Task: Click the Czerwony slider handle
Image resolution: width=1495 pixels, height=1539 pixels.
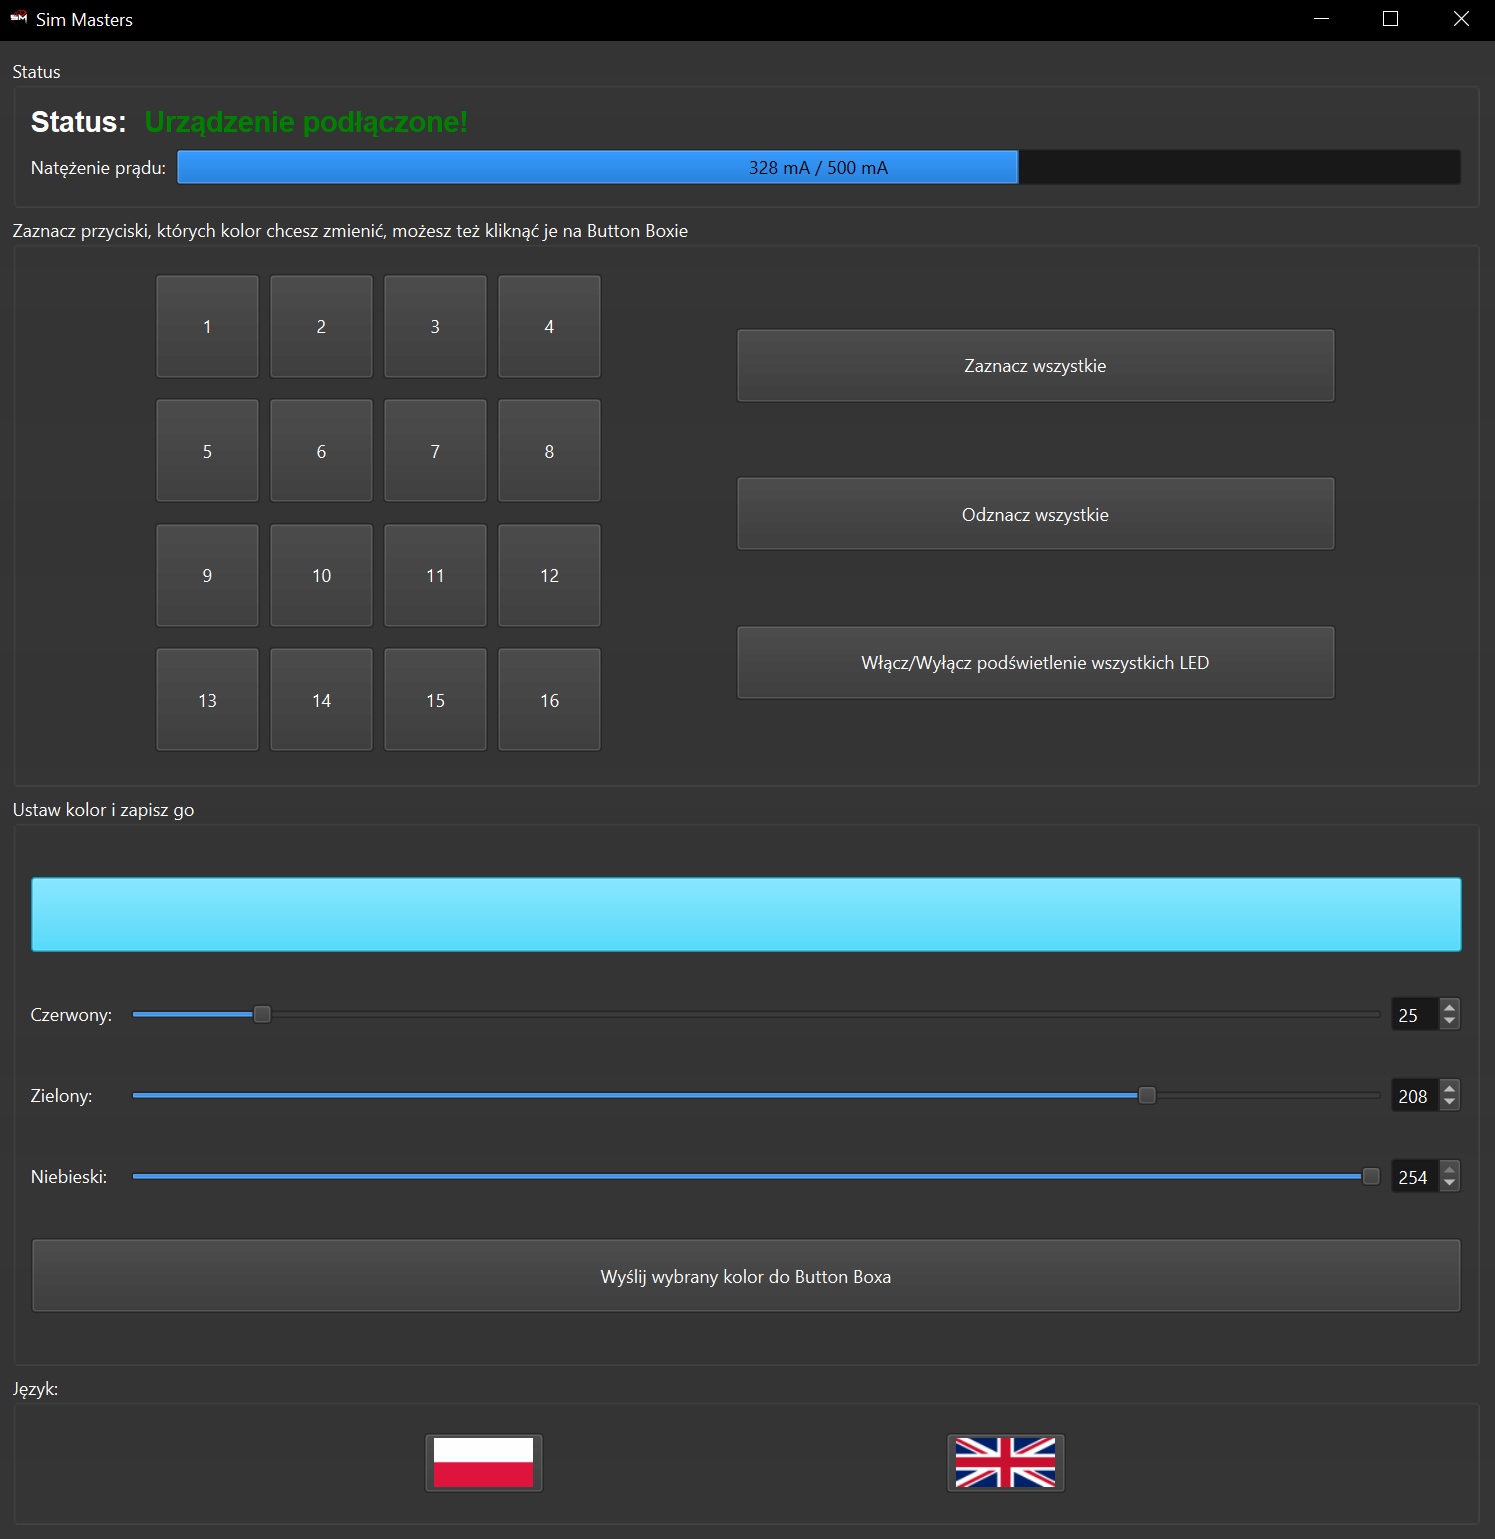Action: point(262,1014)
